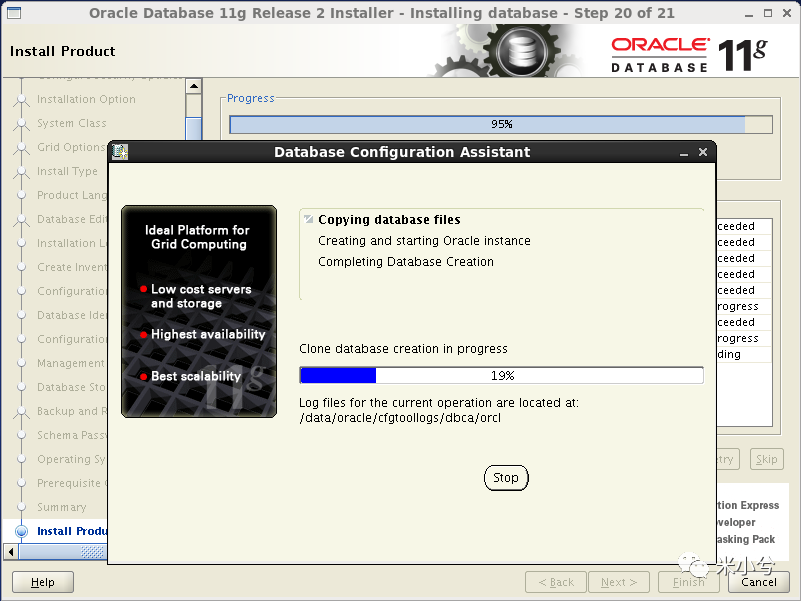The height and width of the screenshot is (601, 801).
Task: Click the clone database 19% progress bar
Action: pyautogui.click(x=501, y=376)
